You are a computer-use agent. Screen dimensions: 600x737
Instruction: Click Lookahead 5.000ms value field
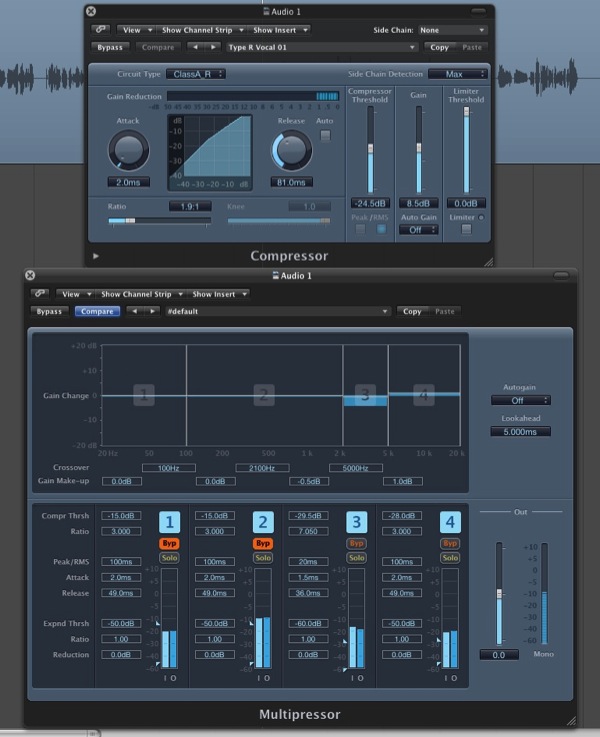click(x=520, y=431)
